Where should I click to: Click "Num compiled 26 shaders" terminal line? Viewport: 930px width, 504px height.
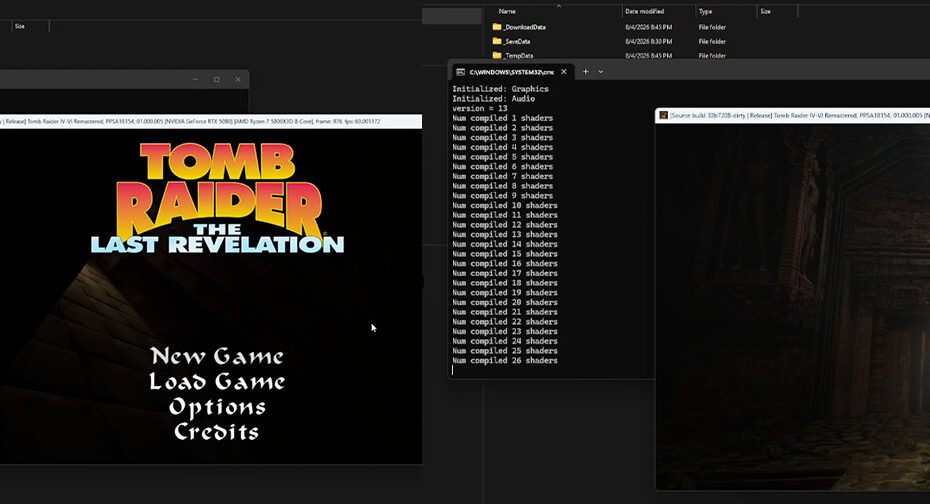(505, 361)
